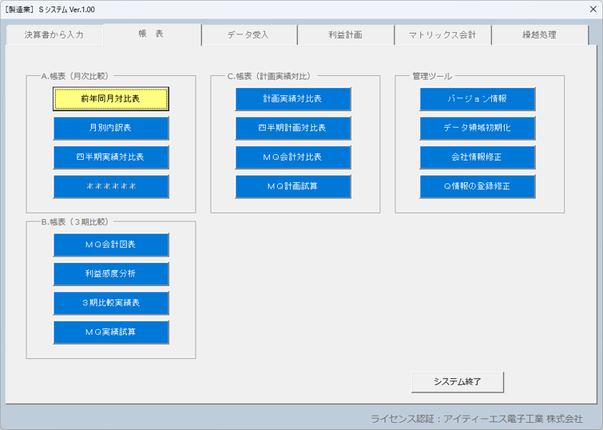Launch 利益感度分析

click(111, 274)
